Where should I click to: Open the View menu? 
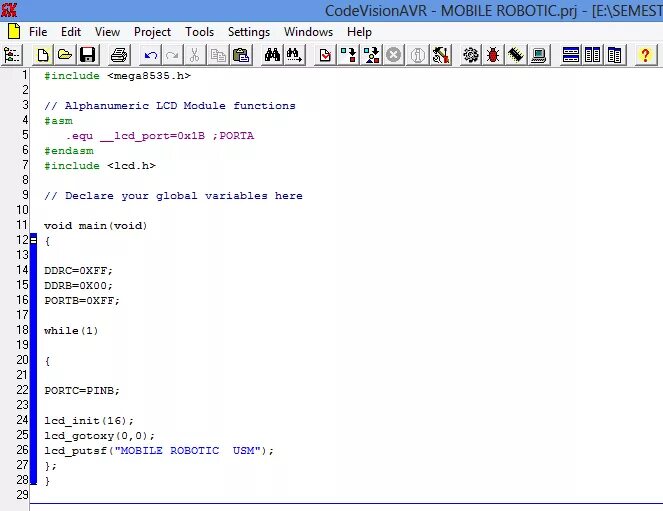click(x=107, y=32)
